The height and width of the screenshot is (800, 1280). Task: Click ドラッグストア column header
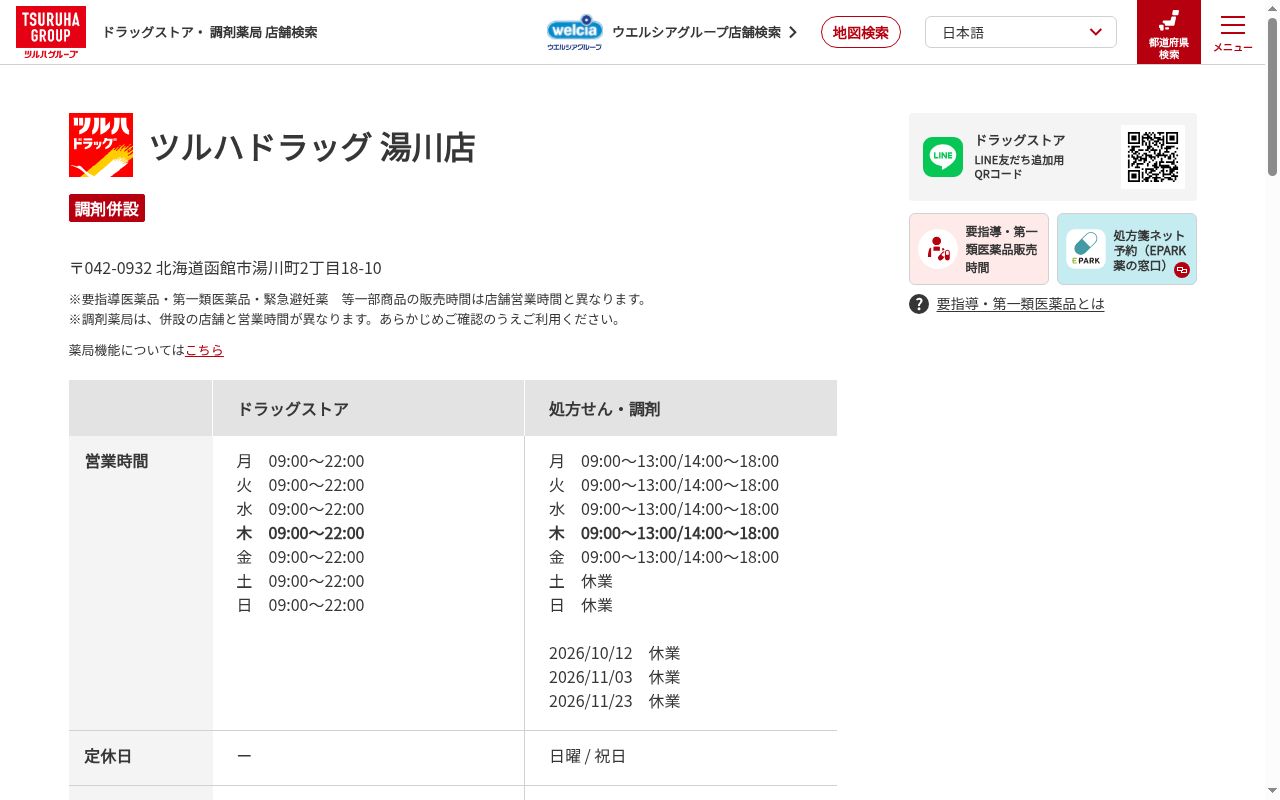[x=293, y=409]
